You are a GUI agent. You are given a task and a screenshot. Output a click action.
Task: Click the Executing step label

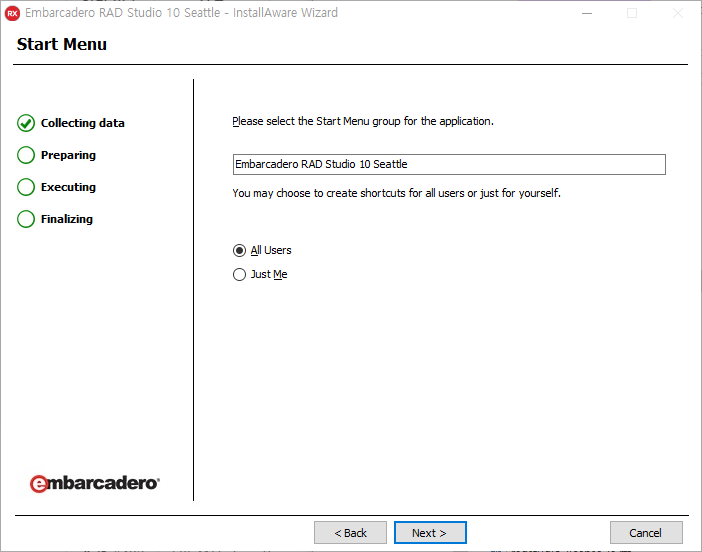pyautogui.click(x=68, y=187)
